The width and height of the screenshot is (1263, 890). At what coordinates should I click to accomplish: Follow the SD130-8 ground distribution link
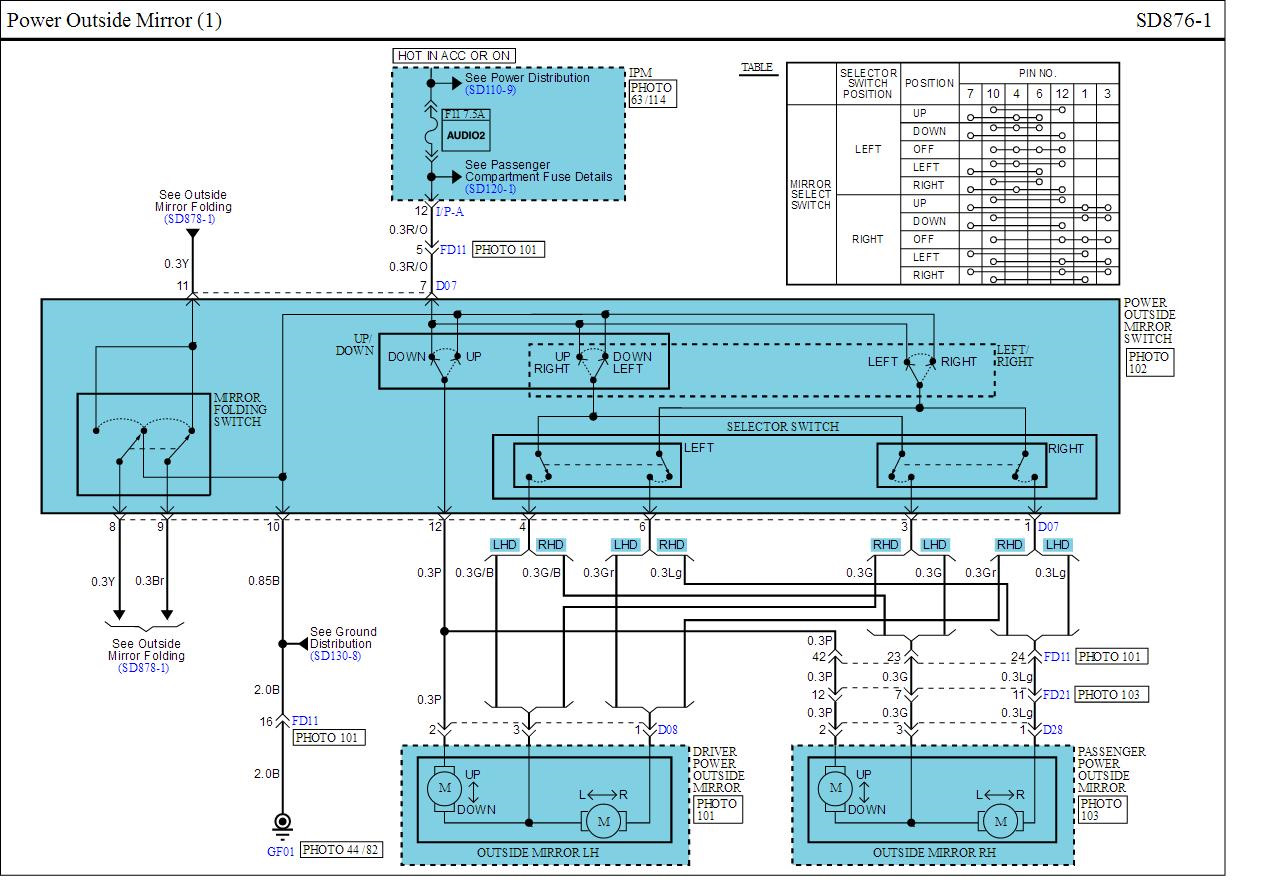pyautogui.click(x=335, y=656)
